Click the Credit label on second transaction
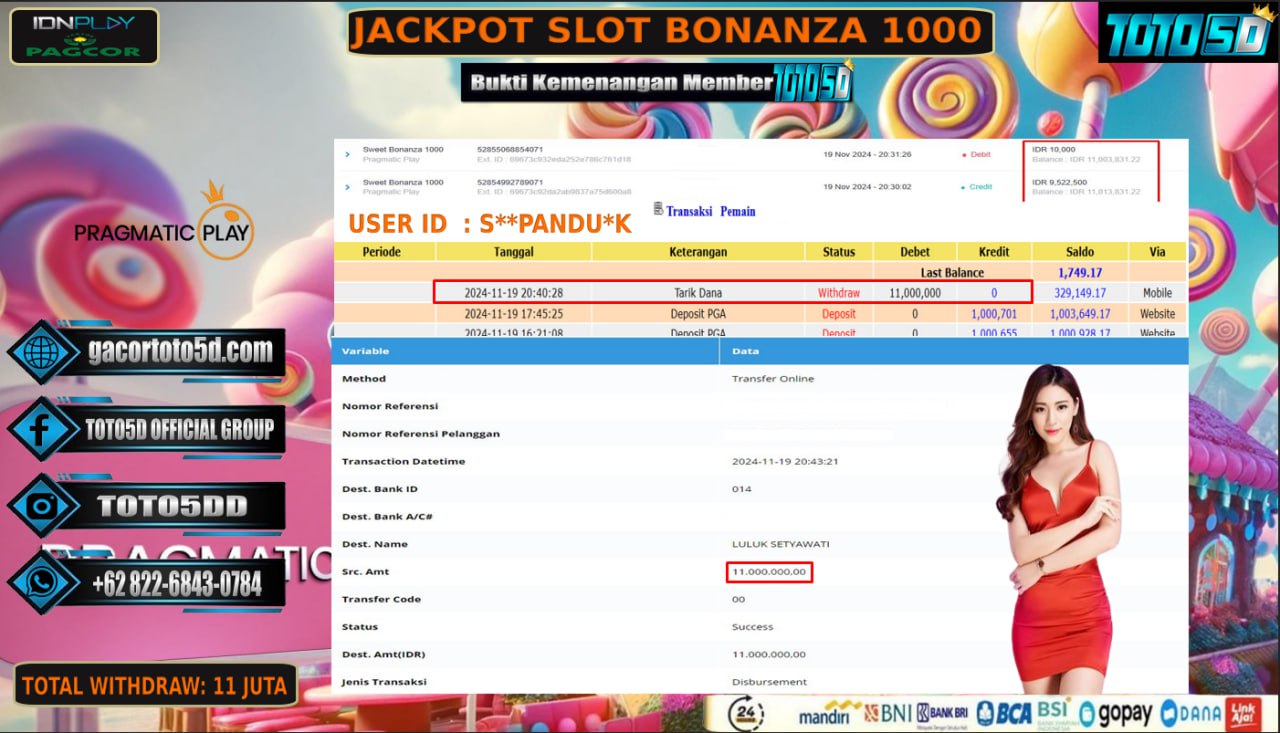Screen dimensions: 1280x733 [981, 187]
